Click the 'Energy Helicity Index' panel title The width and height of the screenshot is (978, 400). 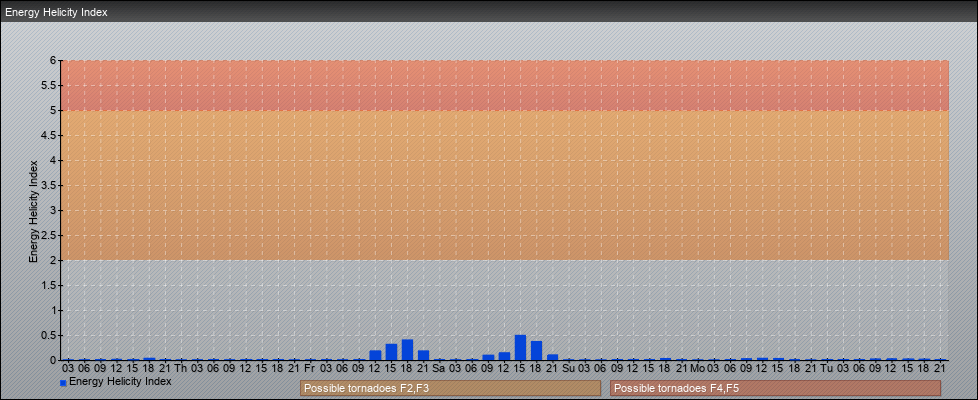click(56, 12)
